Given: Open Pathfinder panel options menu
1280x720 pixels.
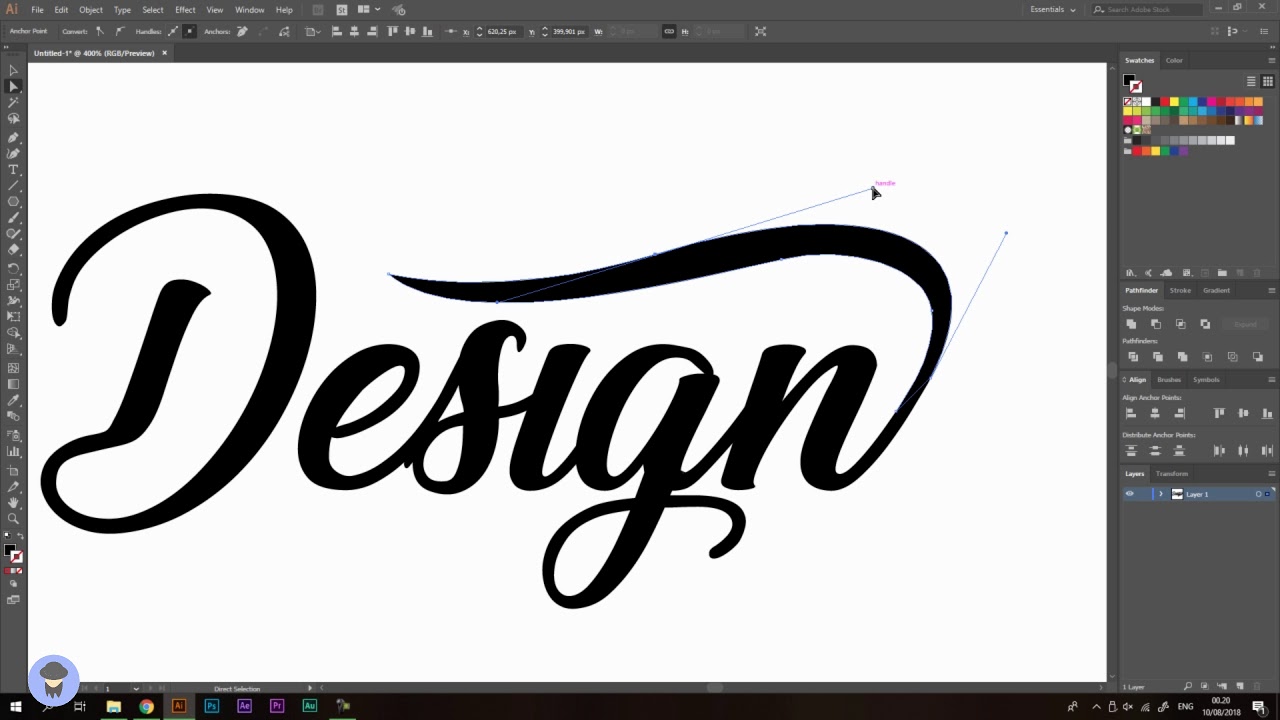Looking at the screenshot, I should pyautogui.click(x=1271, y=290).
